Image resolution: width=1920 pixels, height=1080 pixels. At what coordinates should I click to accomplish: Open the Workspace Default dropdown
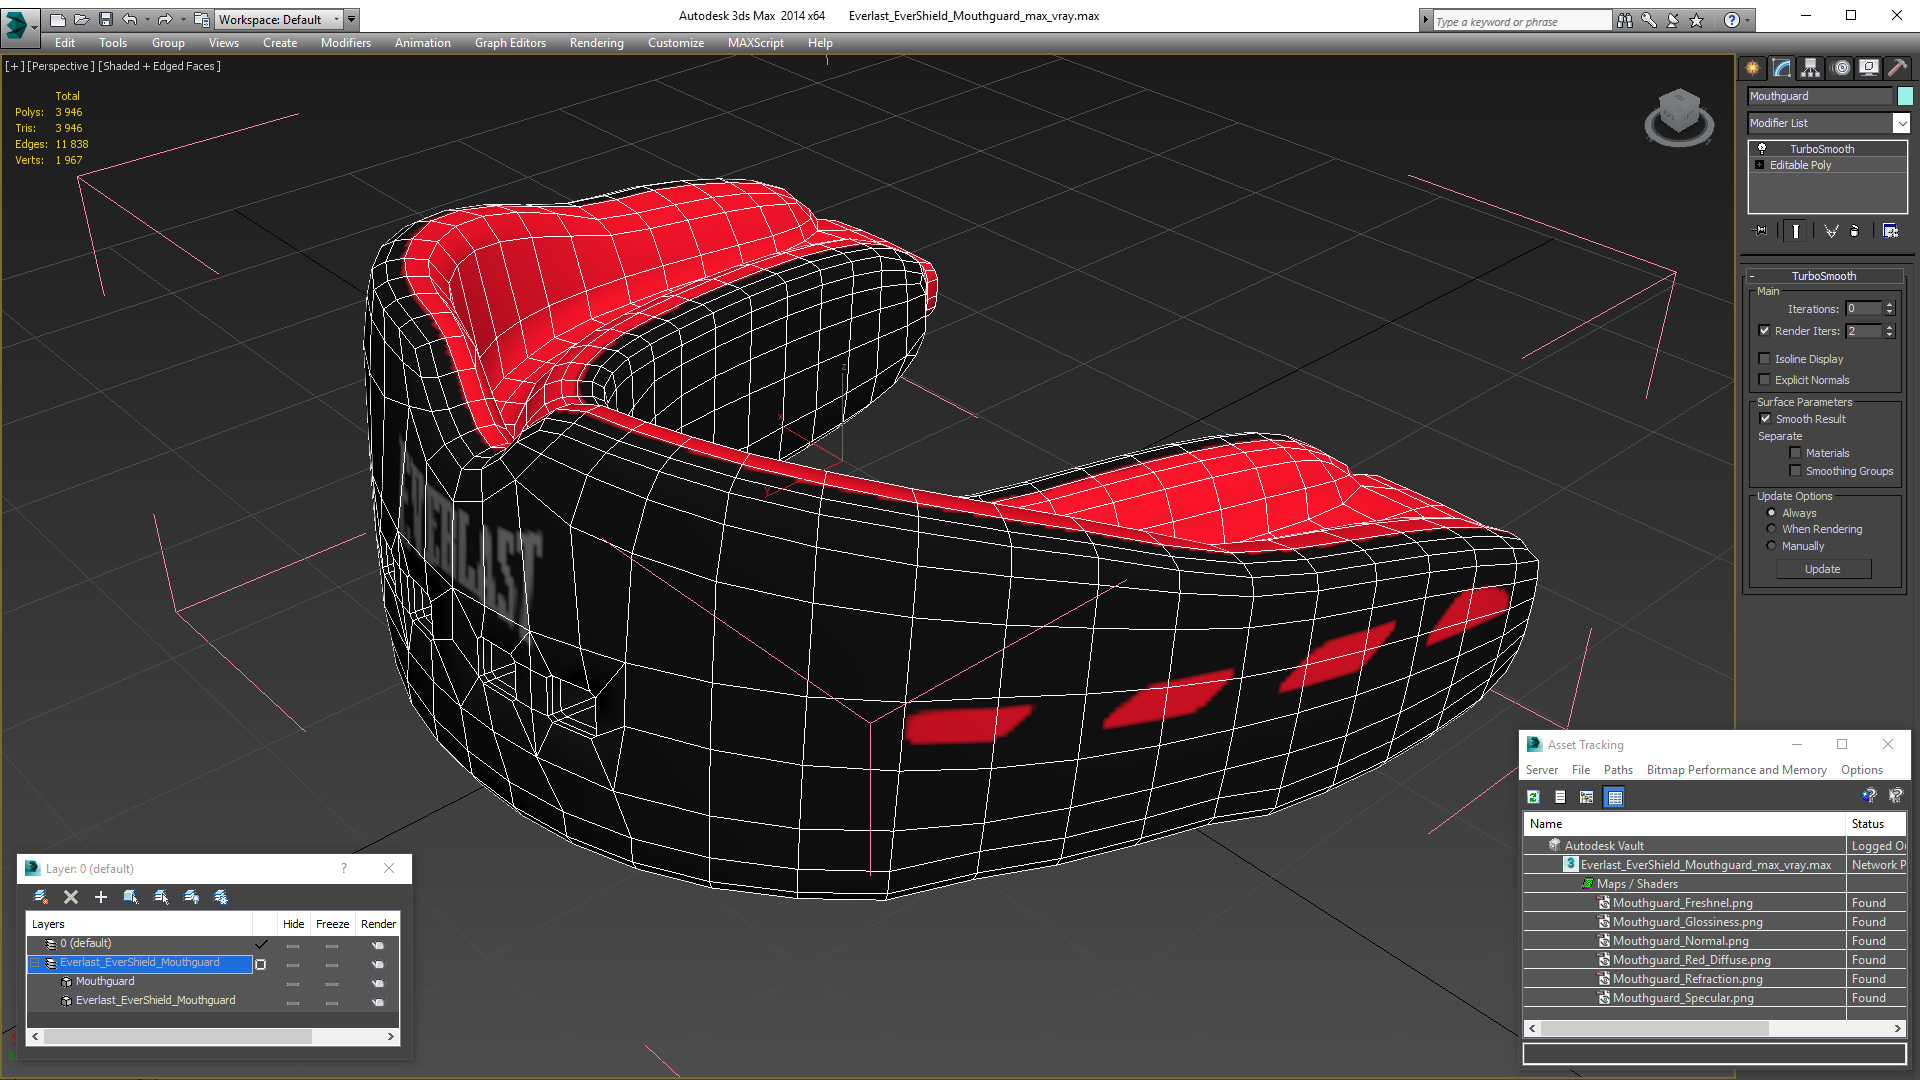point(336,19)
